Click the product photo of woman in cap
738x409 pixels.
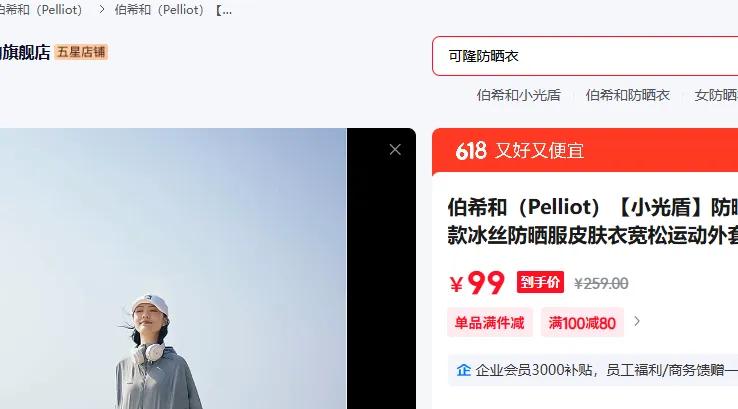(x=173, y=268)
